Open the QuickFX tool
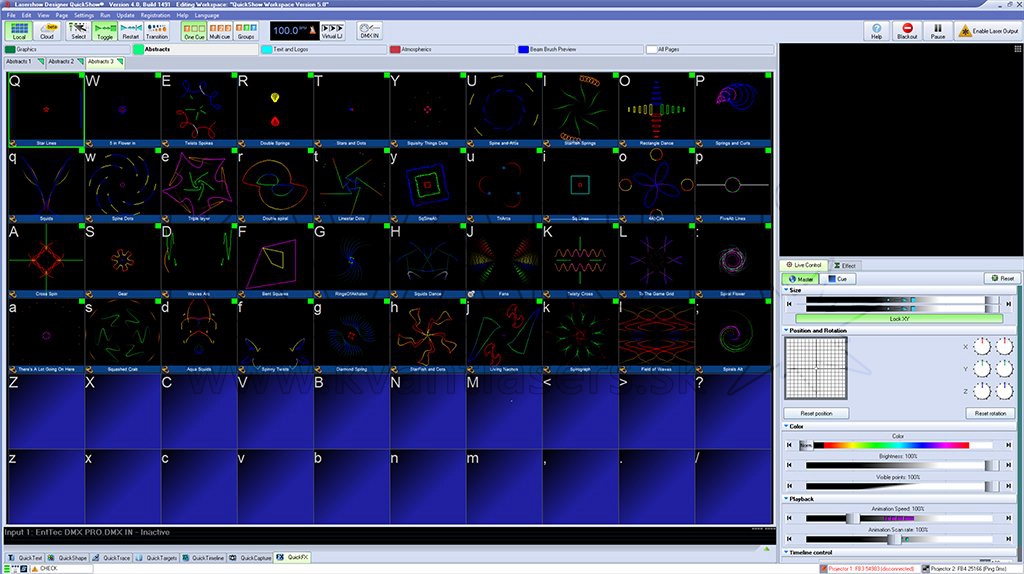Screen dimensions: 1024x574 [x=292, y=558]
